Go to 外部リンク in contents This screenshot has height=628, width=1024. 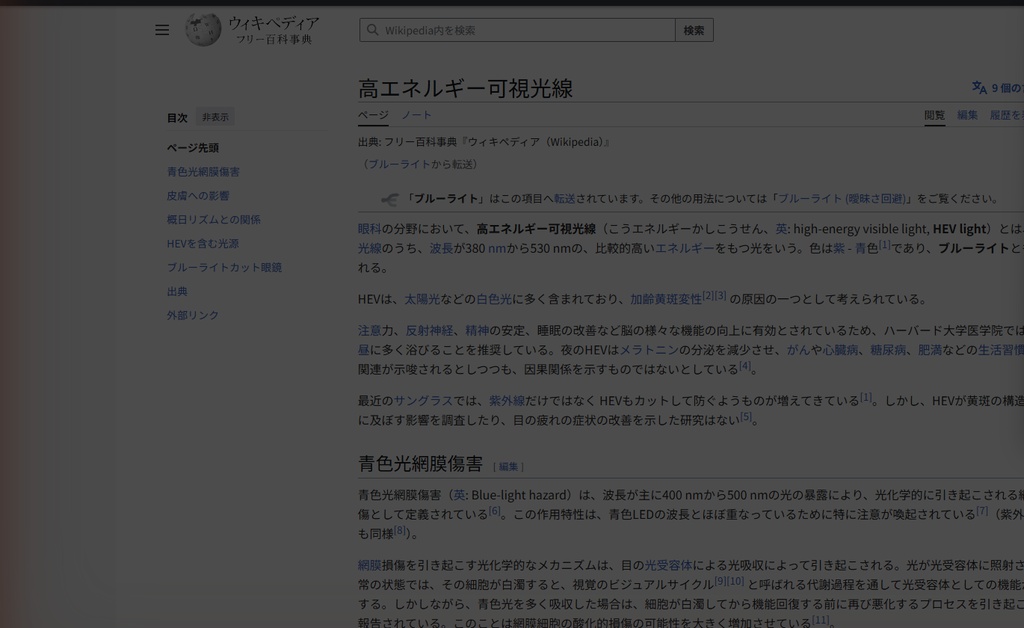[x=193, y=315]
